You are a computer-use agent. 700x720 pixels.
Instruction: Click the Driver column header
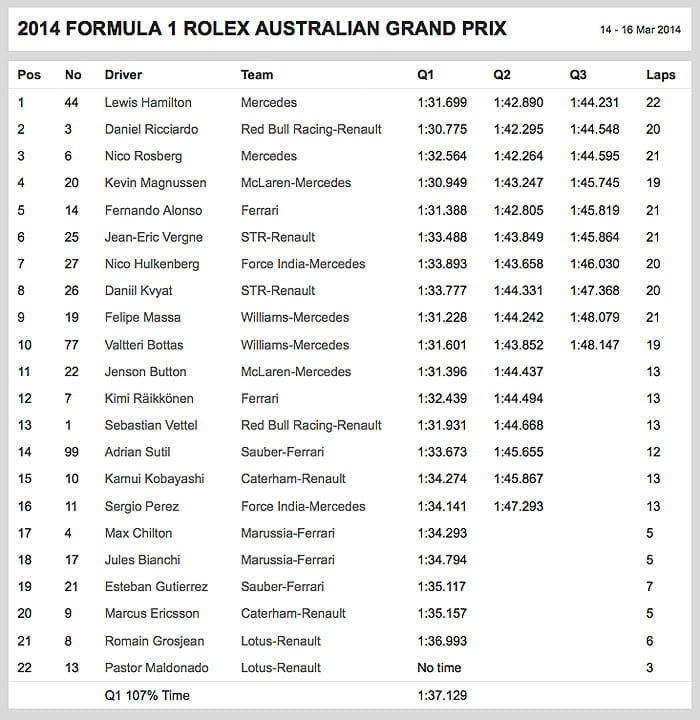click(x=123, y=75)
